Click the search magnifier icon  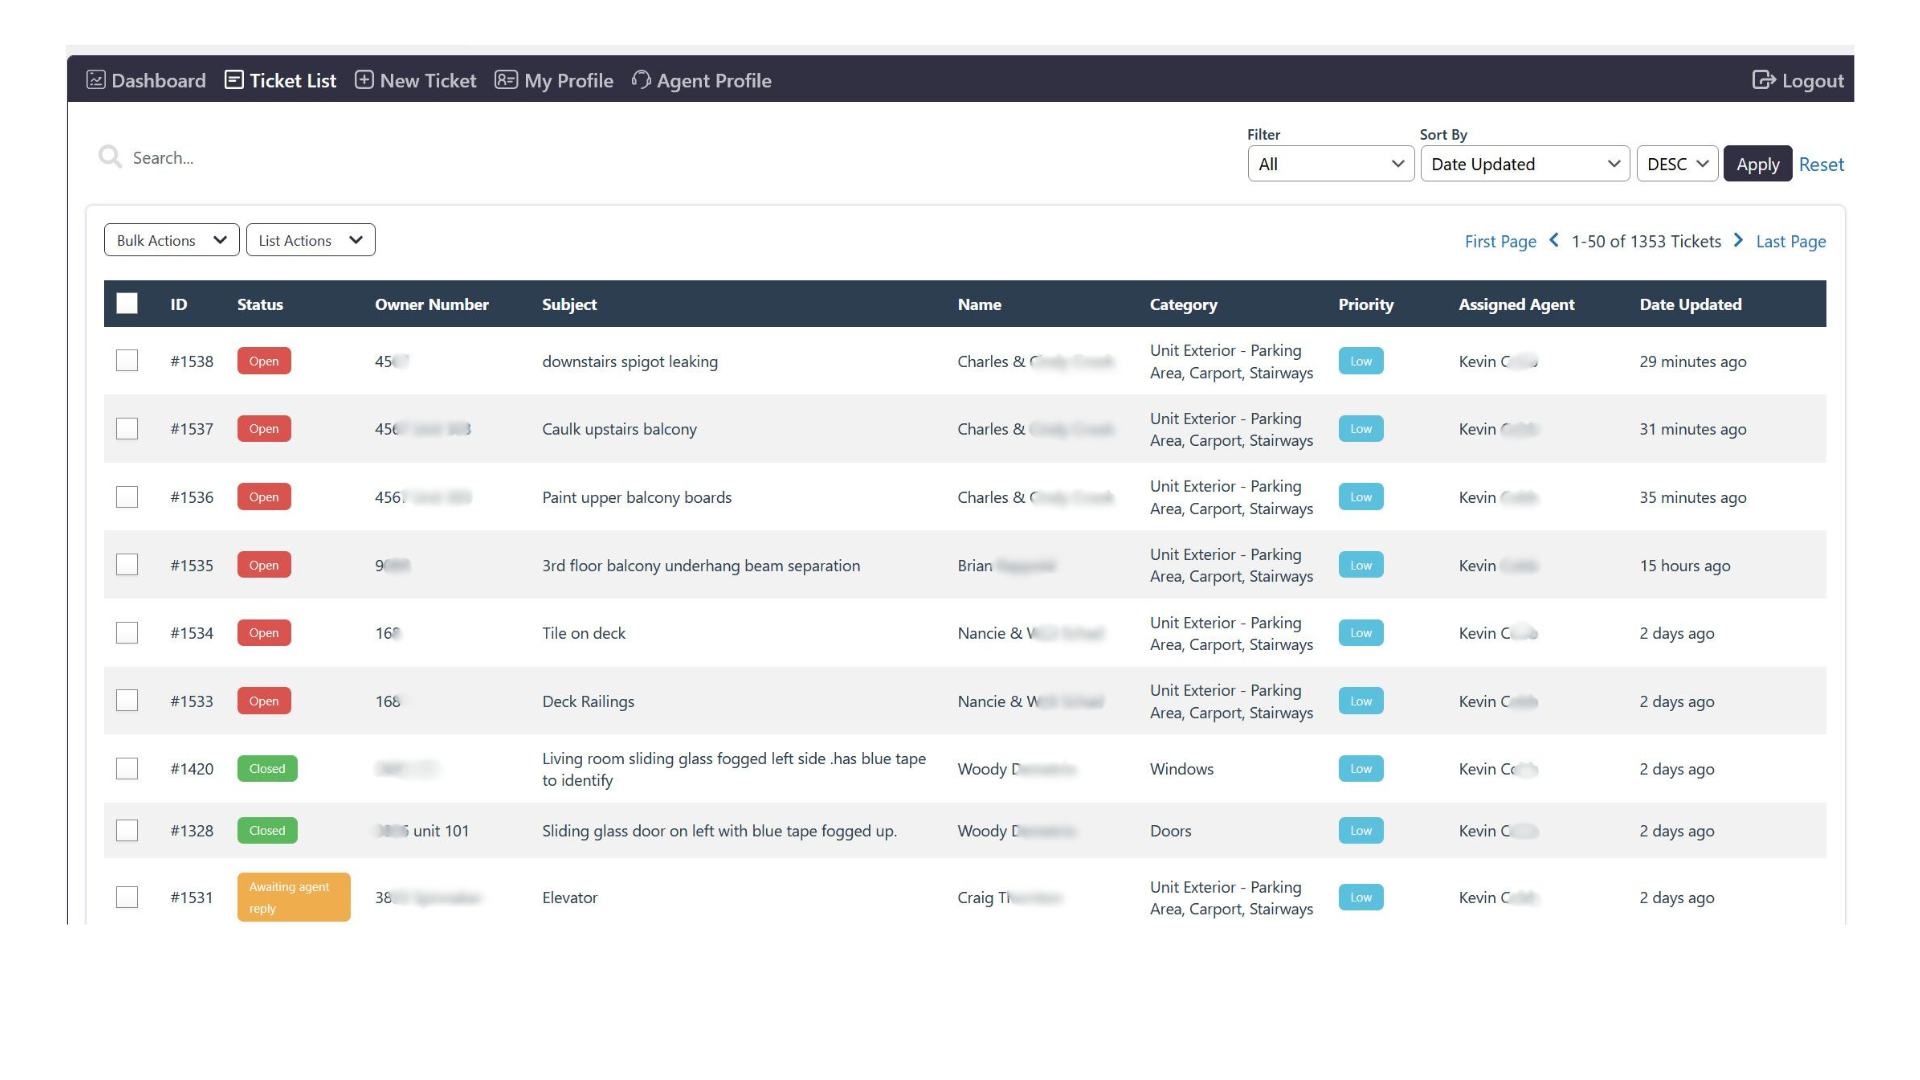pos(110,157)
